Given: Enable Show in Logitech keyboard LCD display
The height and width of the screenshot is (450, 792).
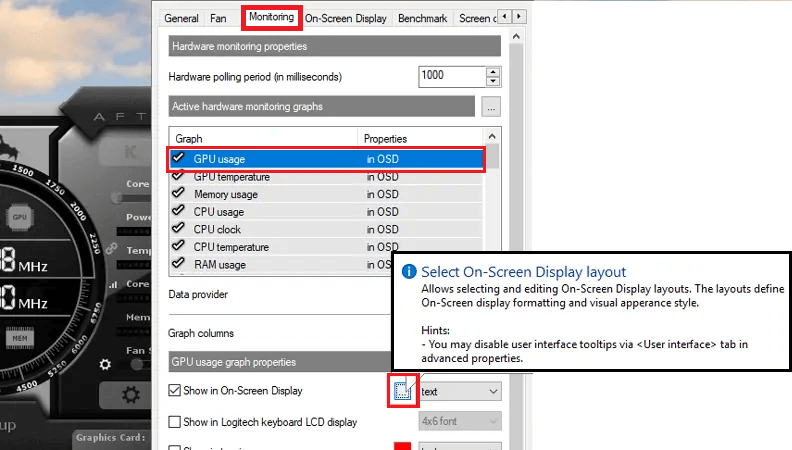Looking at the screenshot, I should 174,422.
